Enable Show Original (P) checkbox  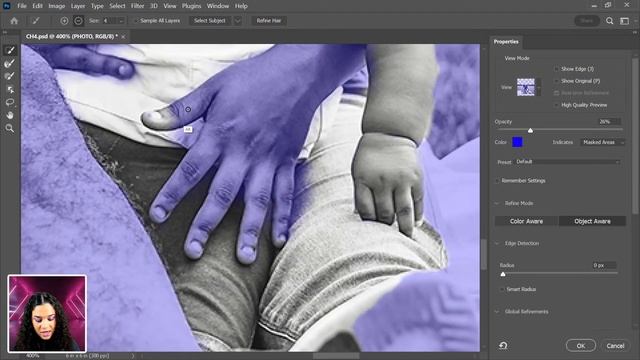click(x=556, y=81)
